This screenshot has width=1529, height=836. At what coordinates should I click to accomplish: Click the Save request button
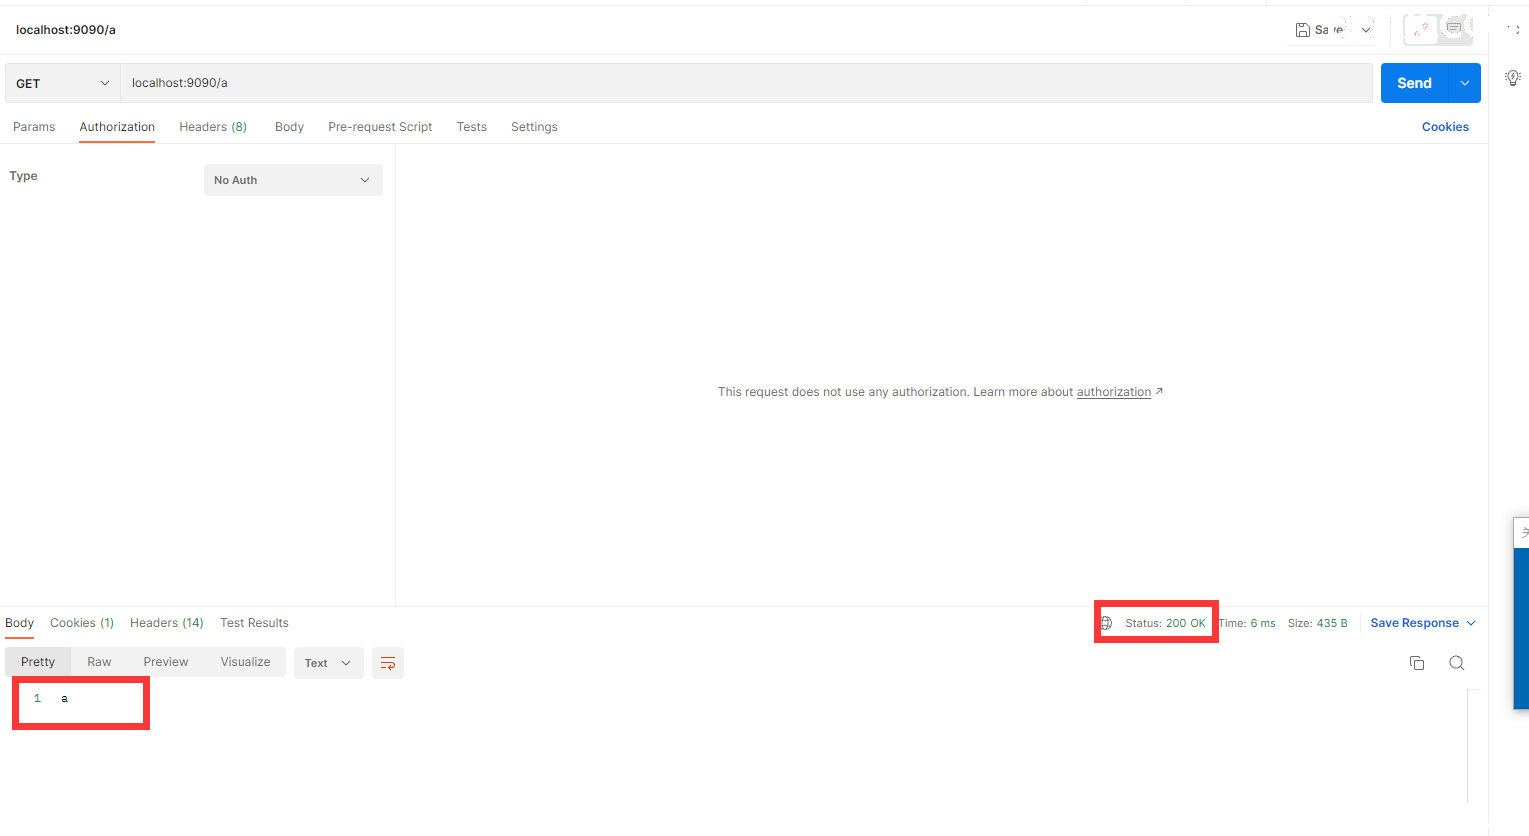point(1319,30)
